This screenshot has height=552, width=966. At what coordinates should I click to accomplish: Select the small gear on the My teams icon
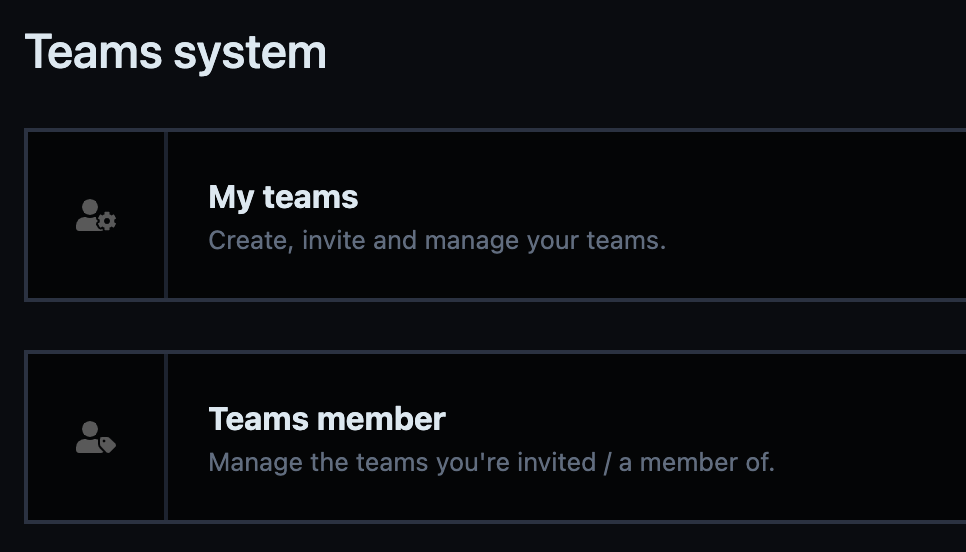107,221
